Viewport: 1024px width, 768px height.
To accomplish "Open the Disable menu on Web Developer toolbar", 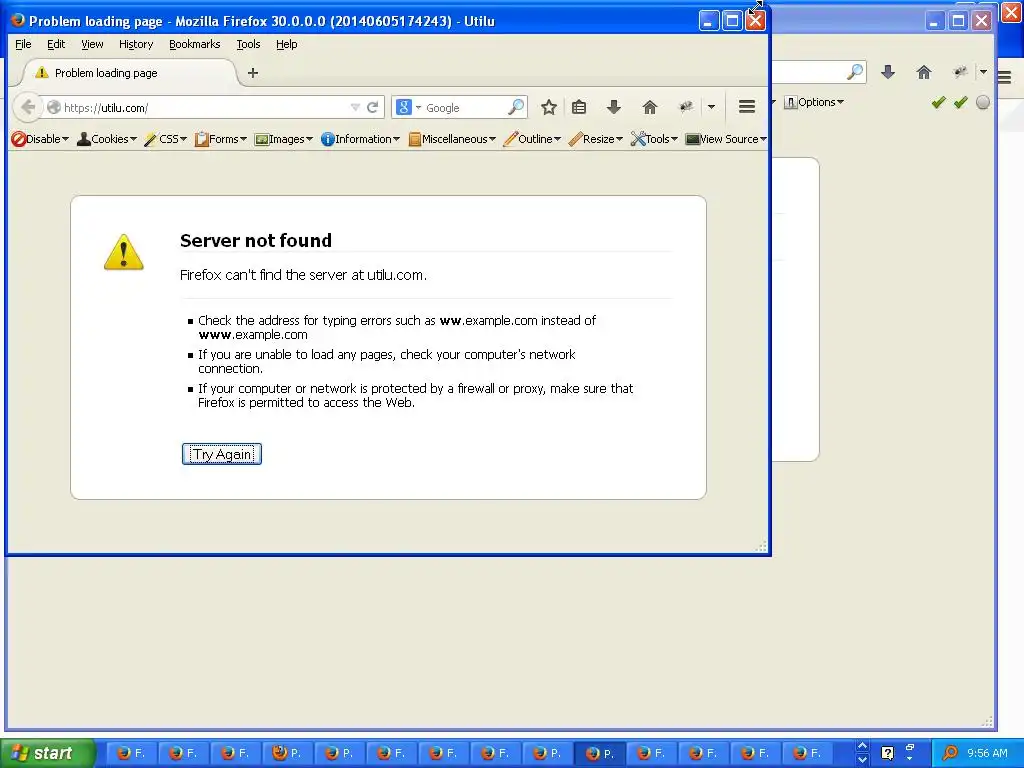I will [40, 139].
